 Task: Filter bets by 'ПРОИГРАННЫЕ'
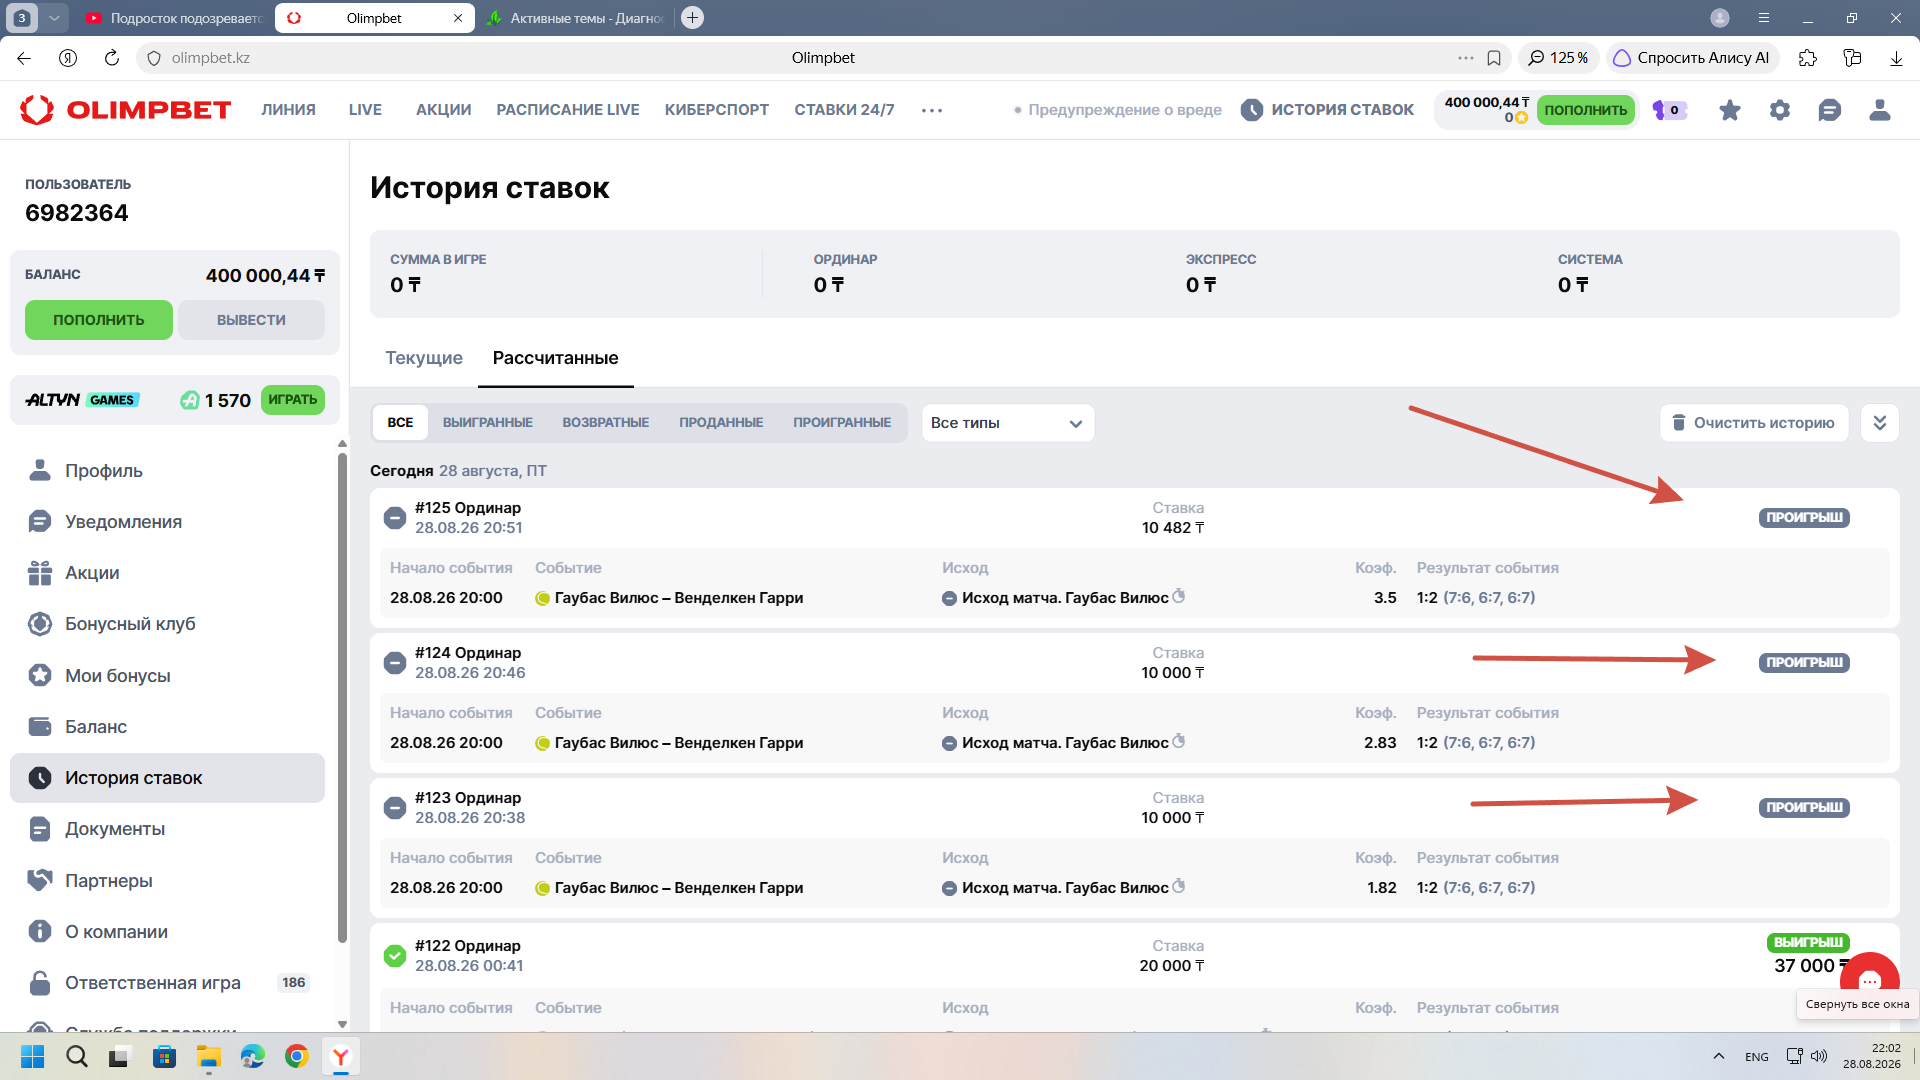842,423
